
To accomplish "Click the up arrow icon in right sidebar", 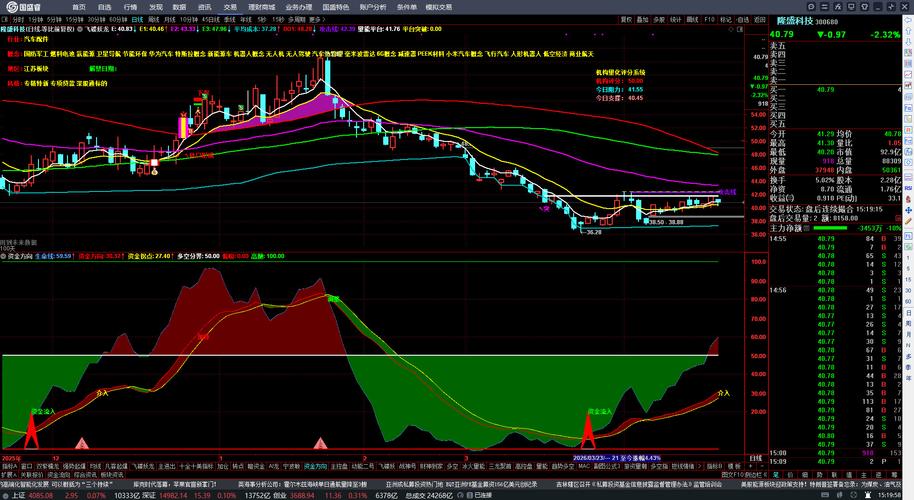I will pyautogui.click(x=908, y=30).
